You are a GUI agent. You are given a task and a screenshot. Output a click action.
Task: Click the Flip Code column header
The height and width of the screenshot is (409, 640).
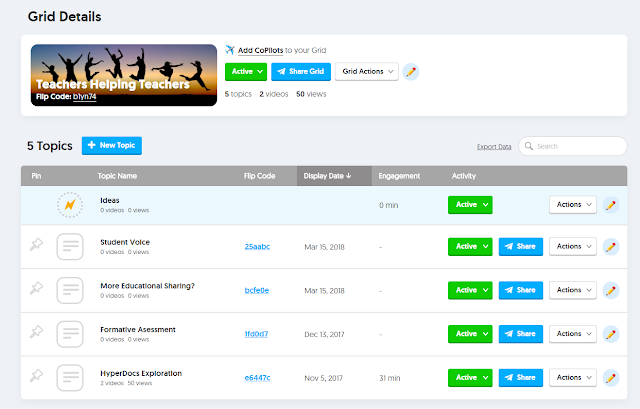point(260,176)
